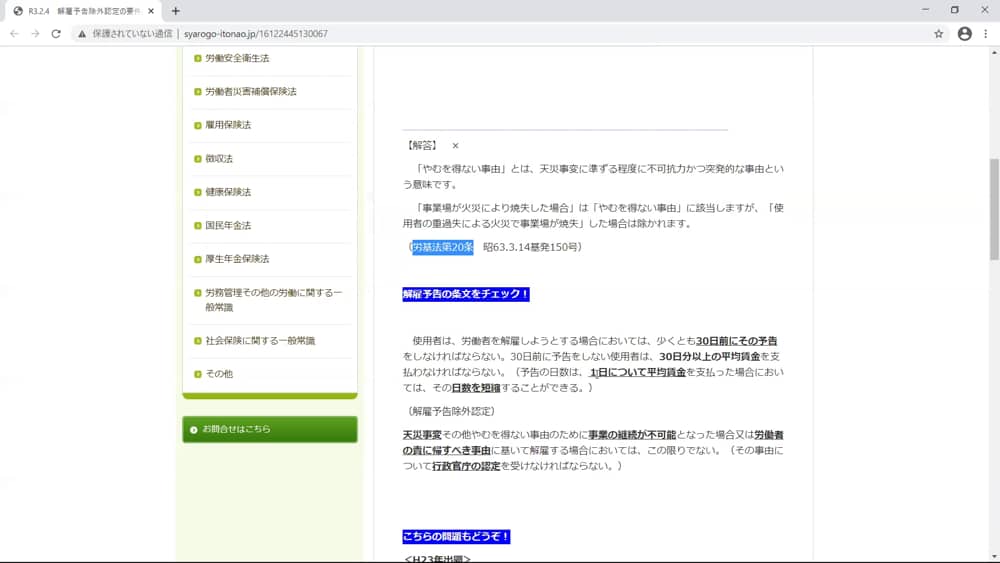Screen dimensions: 1000x563
Task: Focus the address bar URL
Action: [x=256, y=34]
